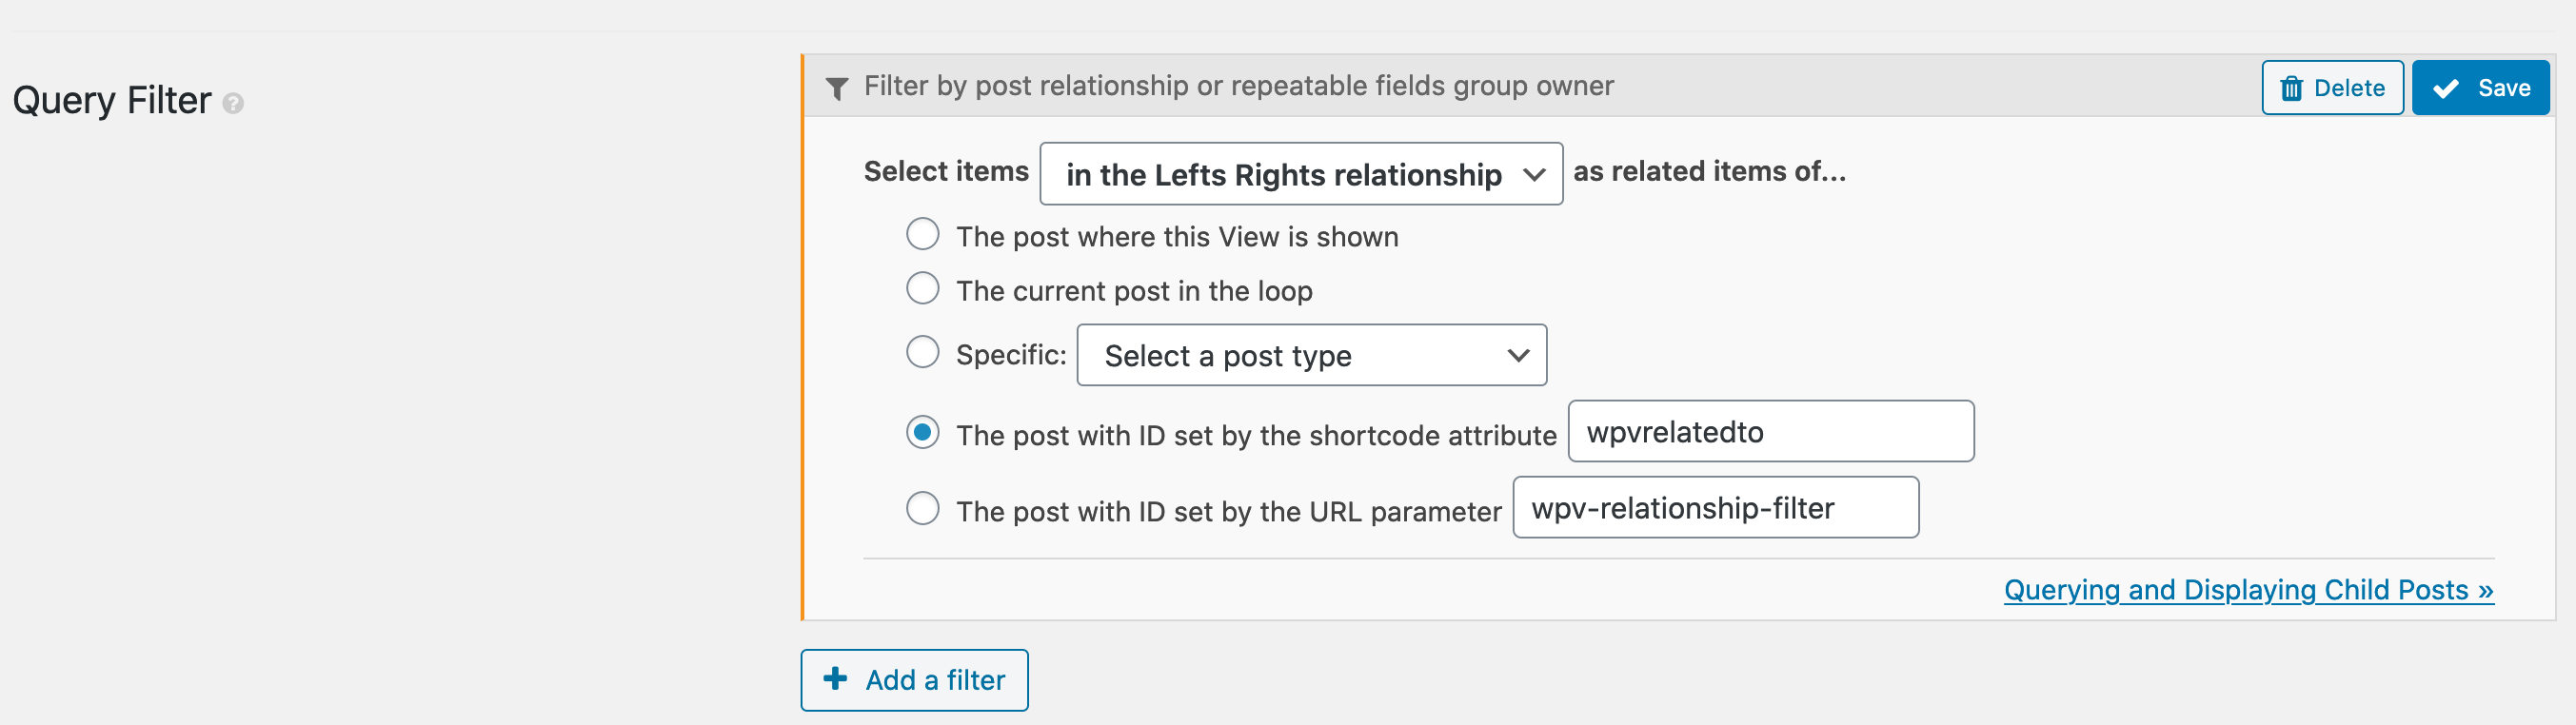Image resolution: width=2576 pixels, height=725 pixels.
Task: Click the 'Filter by post relationship' header title
Action: point(1238,86)
